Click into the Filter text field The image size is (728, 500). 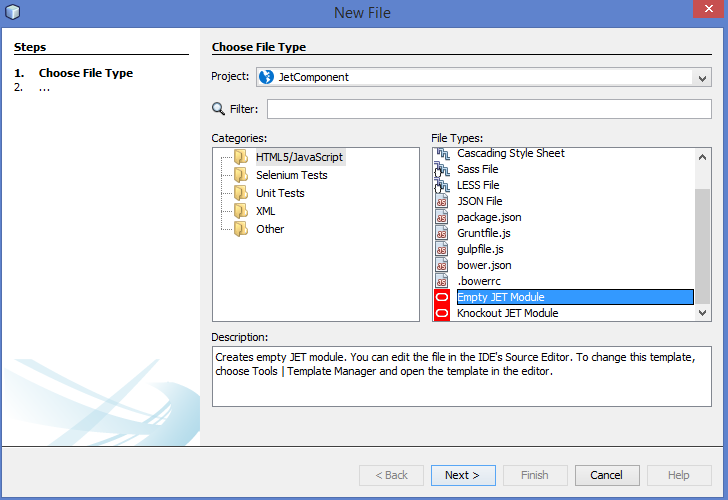[489, 109]
